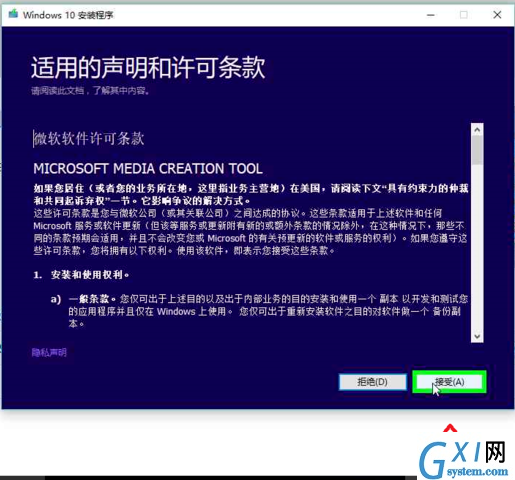Click the Windows 10 安装程序 window title
515x480 pixels.
[68, 15]
